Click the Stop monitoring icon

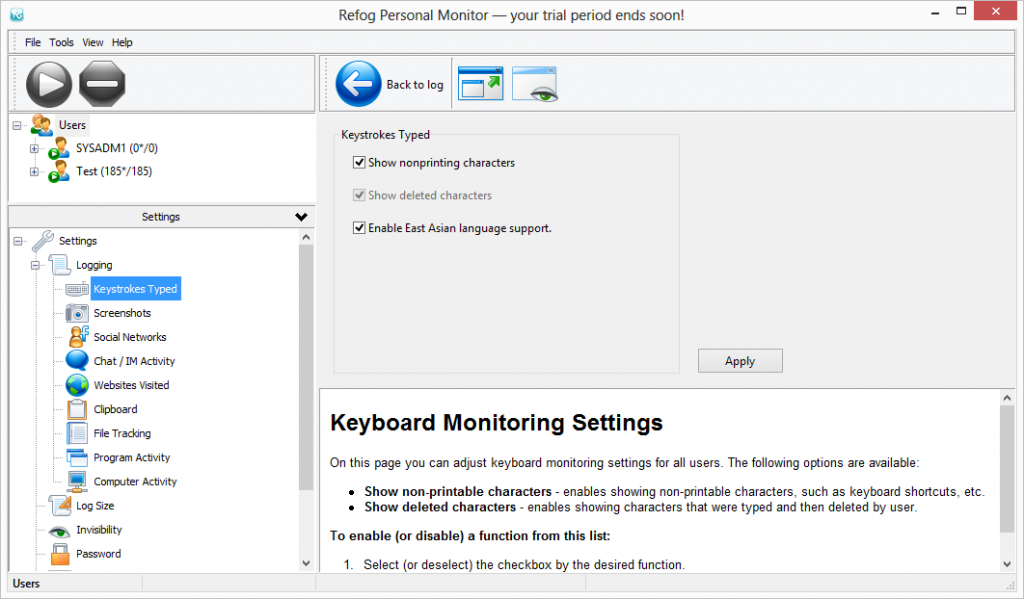(x=102, y=84)
